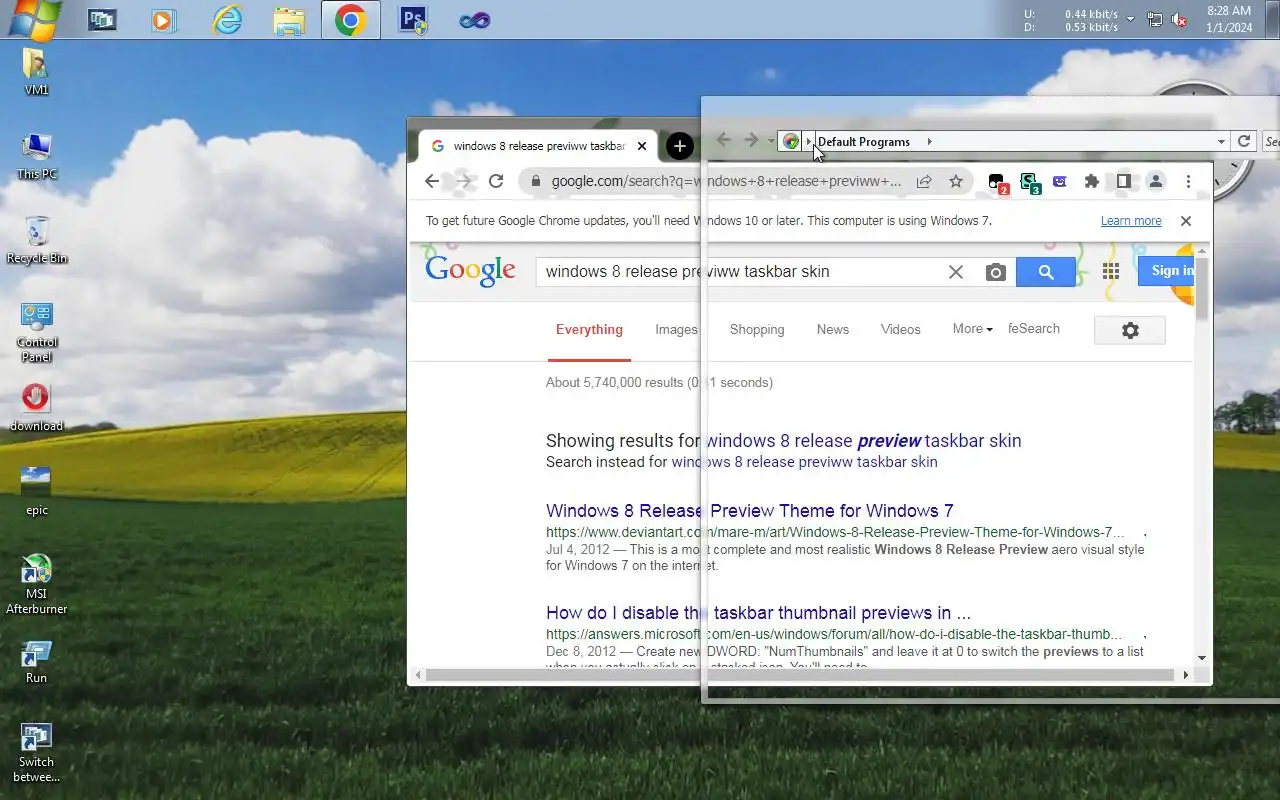This screenshot has width=1280, height=800.
Task: Open the Chrome three-dot menu
Action: pos(1188,181)
